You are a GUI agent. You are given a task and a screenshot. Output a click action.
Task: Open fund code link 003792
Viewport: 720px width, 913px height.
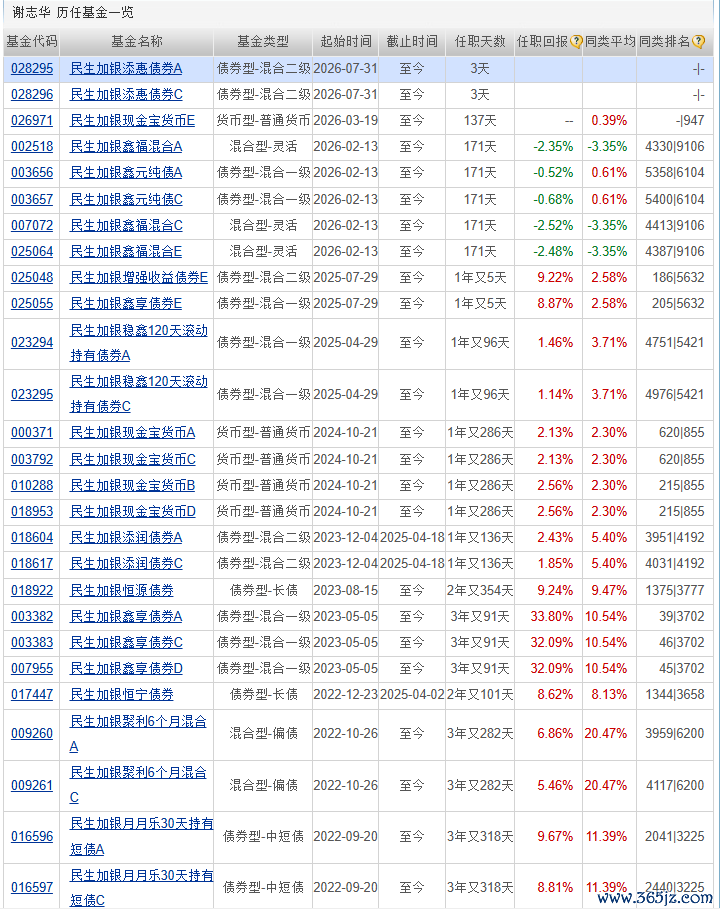pyautogui.click(x=32, y=460)
